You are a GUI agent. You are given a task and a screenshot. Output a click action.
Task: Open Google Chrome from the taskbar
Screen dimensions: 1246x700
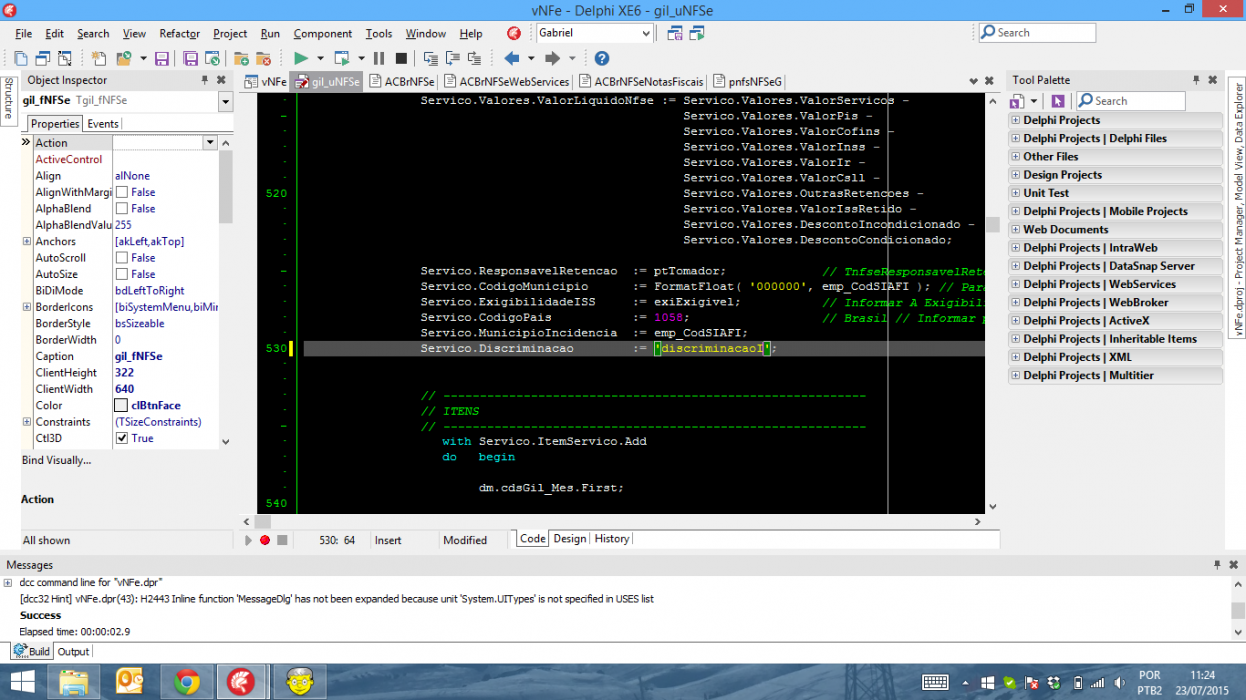pyautogui.click(x=187, y=682)
